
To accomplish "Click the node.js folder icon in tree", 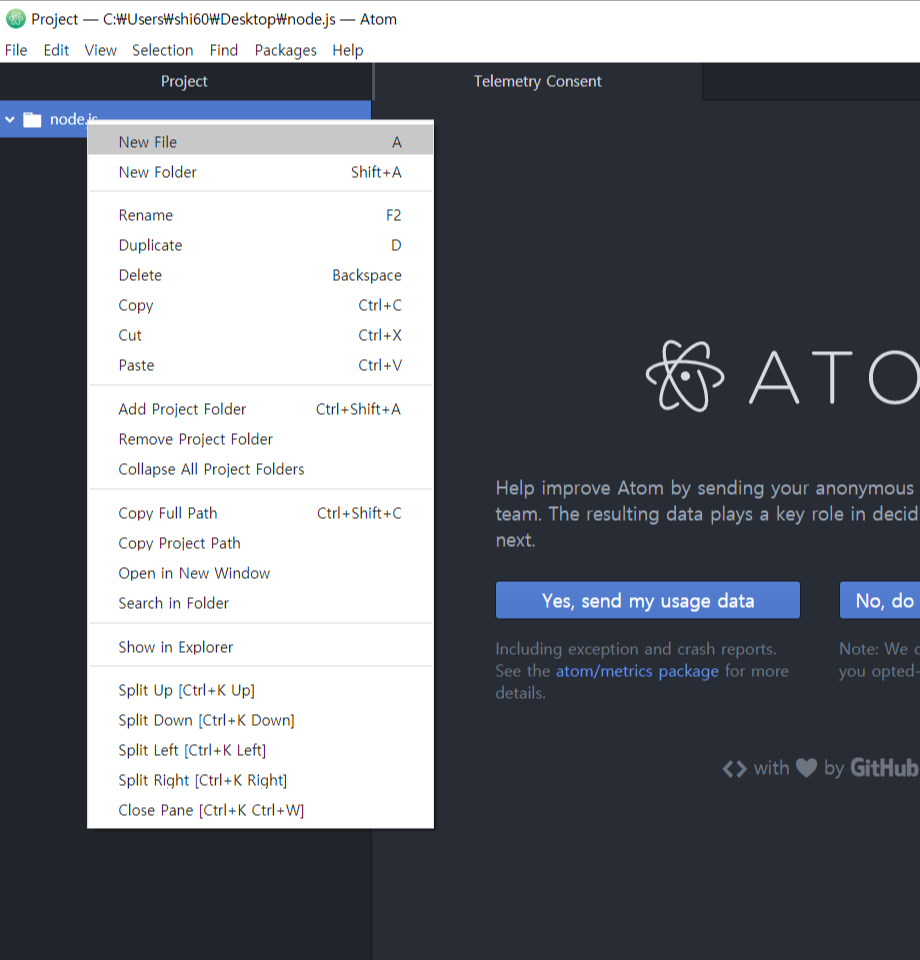I will coord(32,119).
